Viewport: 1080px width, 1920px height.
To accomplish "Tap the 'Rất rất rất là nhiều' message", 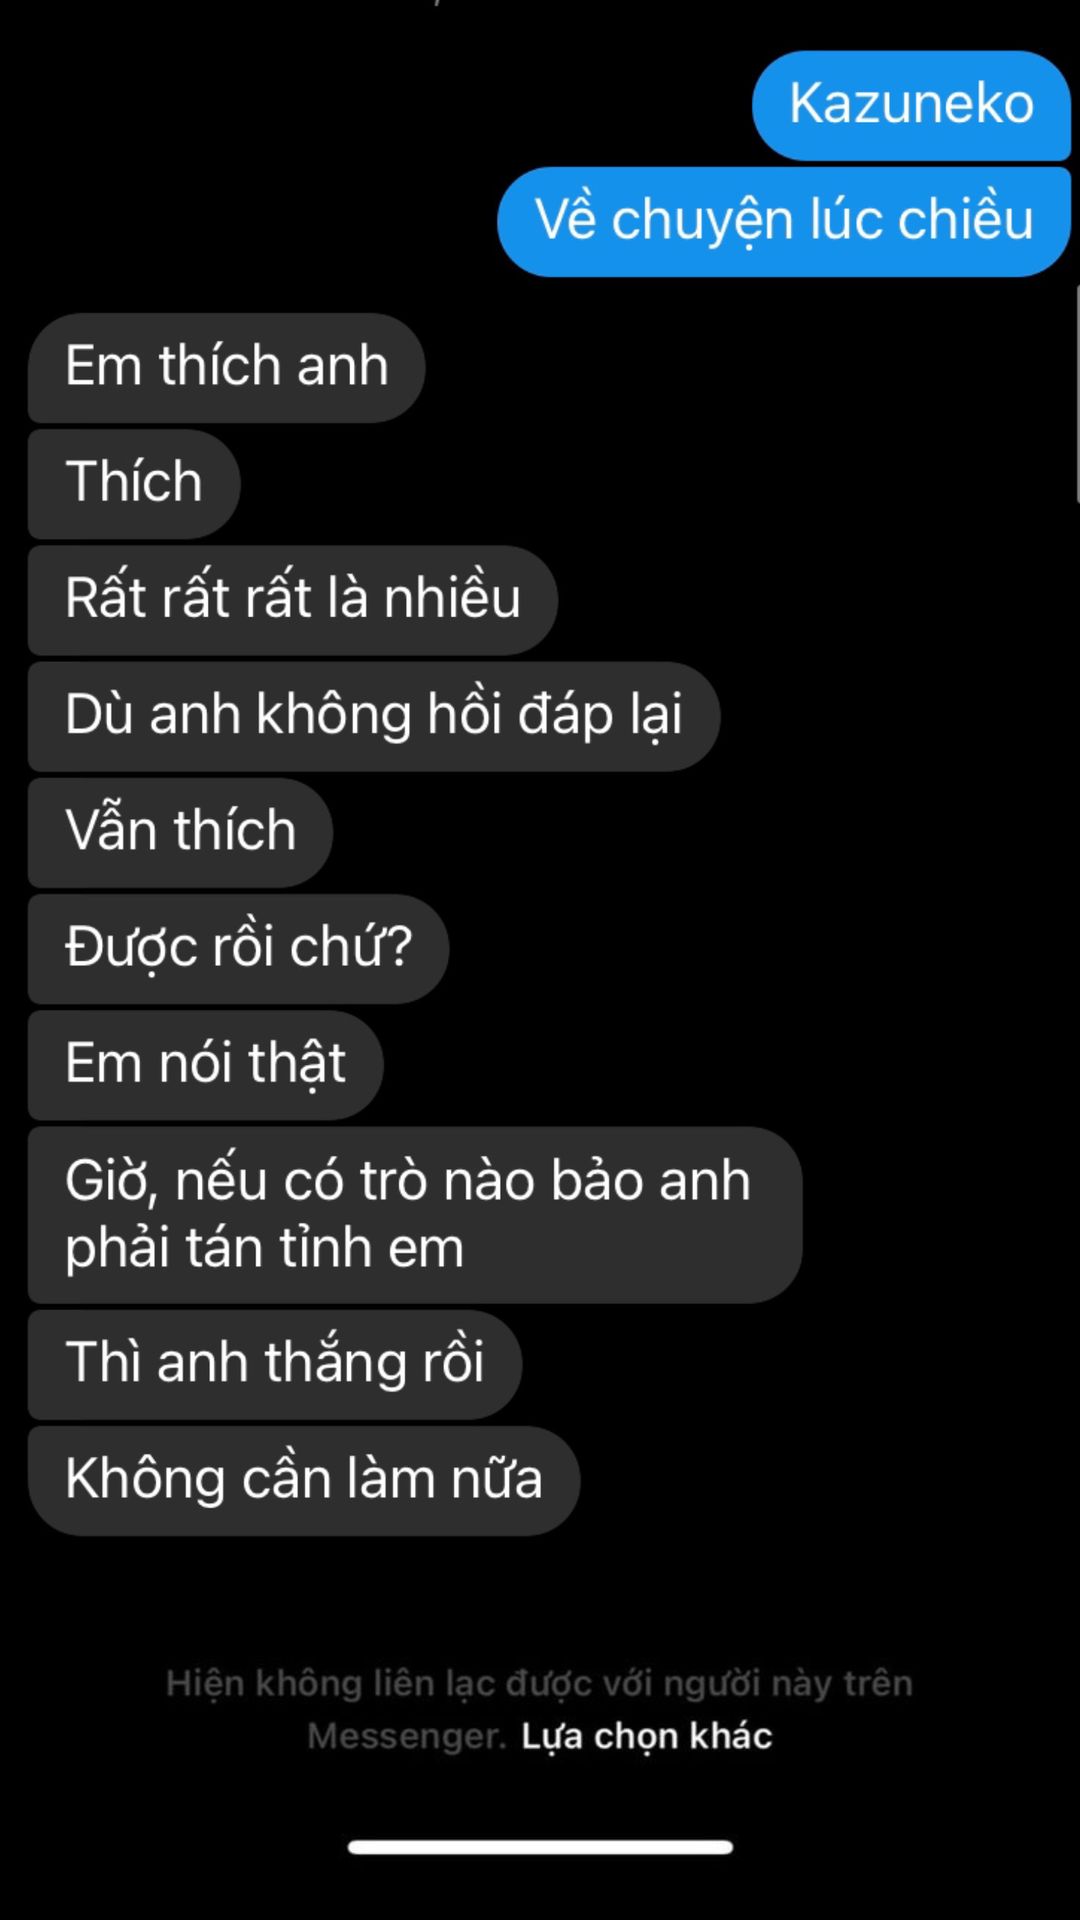I will pos(293,599).
